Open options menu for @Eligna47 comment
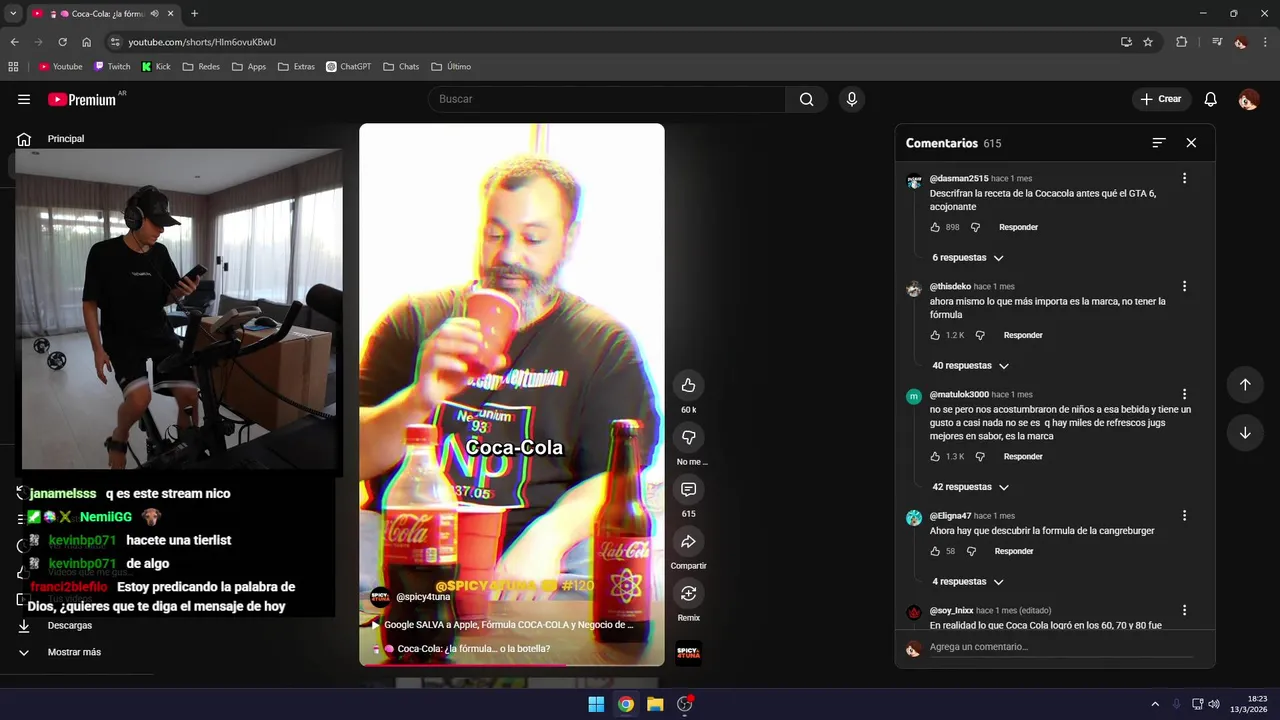The image size is (1280, 720). click(1184, 516)
